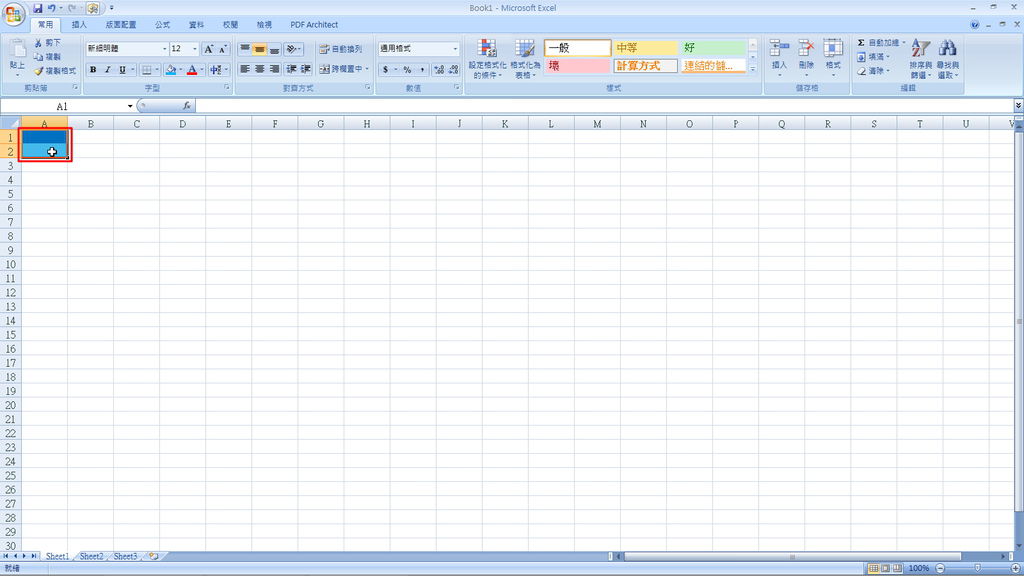Apply the 好 green cell style

[713, 48]
